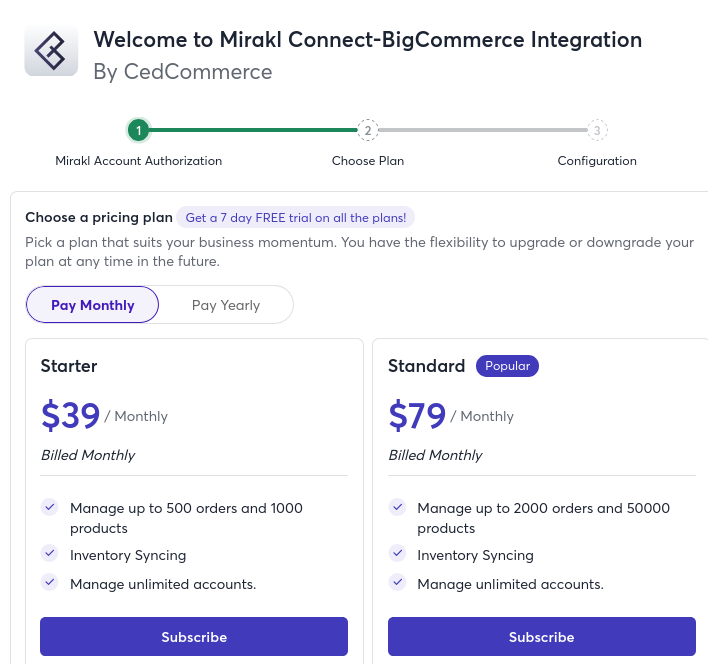Click checkmark beside Standard 2000 orders feature
The height and width of the screenshot is (664, 708).
coord(397,507)
